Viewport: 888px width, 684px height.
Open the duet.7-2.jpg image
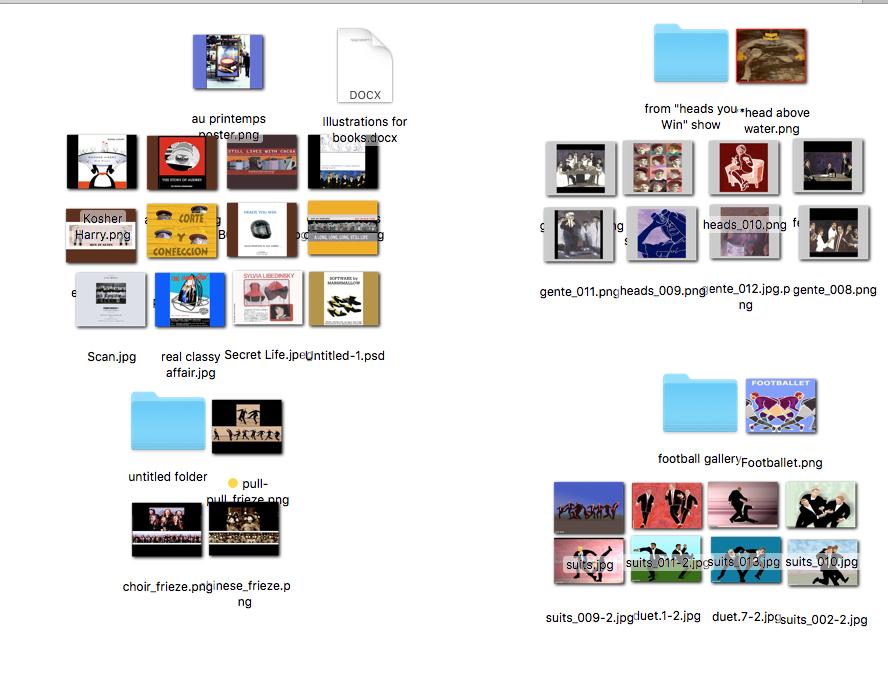coord(745,561)
